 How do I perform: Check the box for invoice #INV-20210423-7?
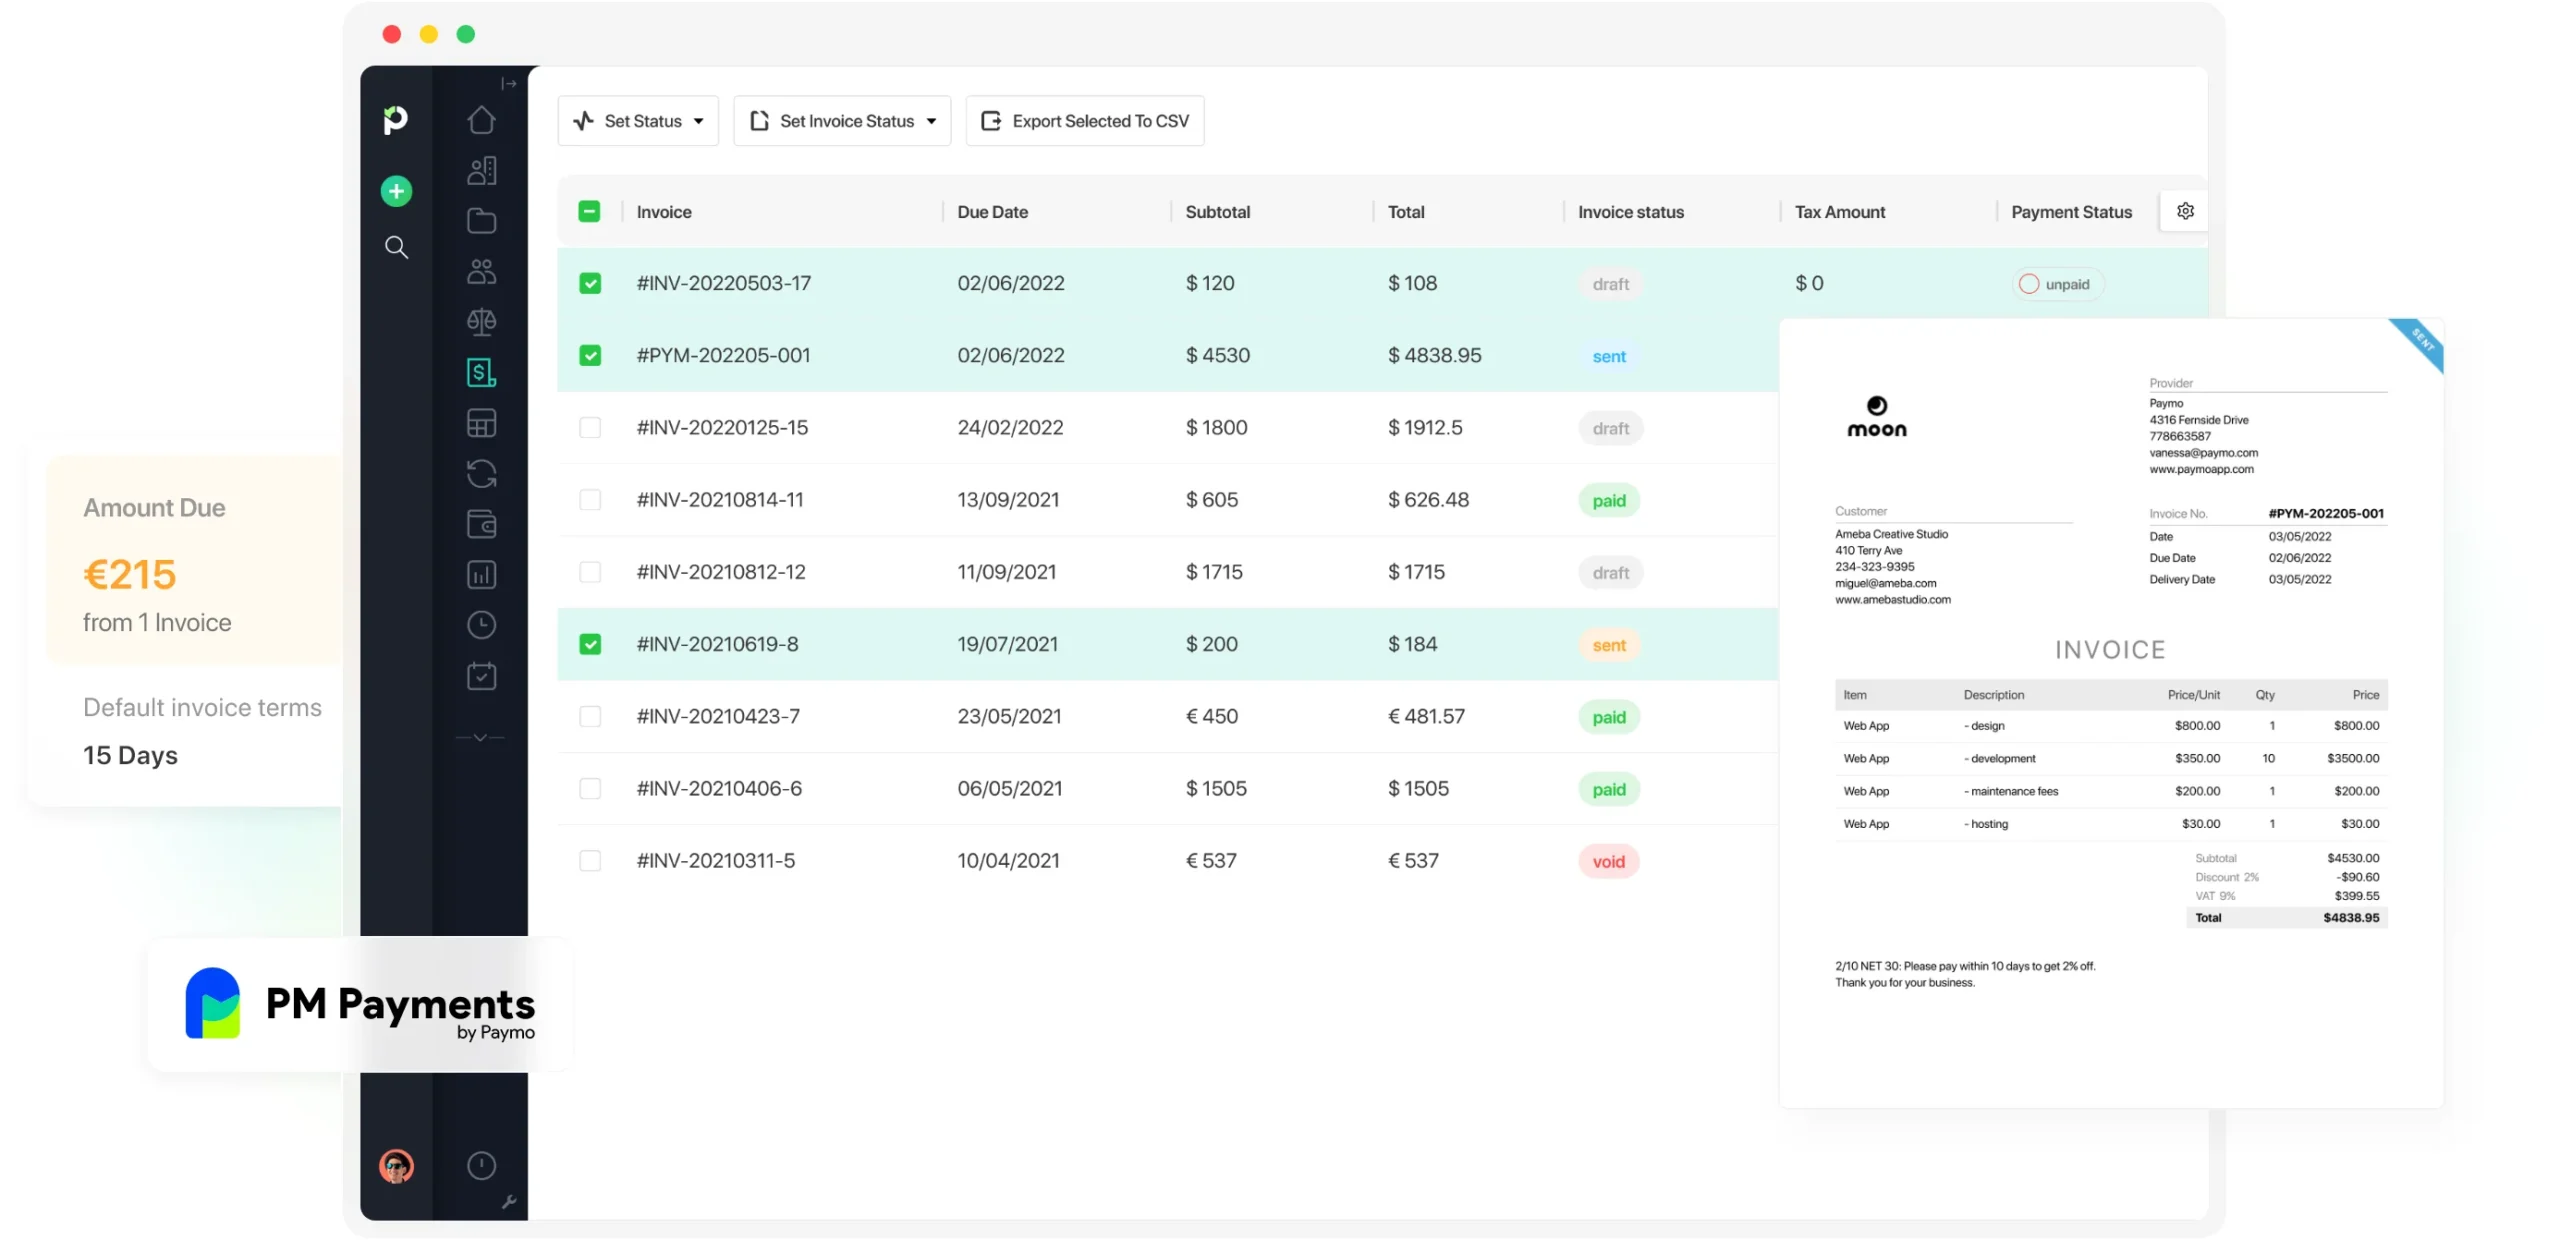click(x=591, y=716)
